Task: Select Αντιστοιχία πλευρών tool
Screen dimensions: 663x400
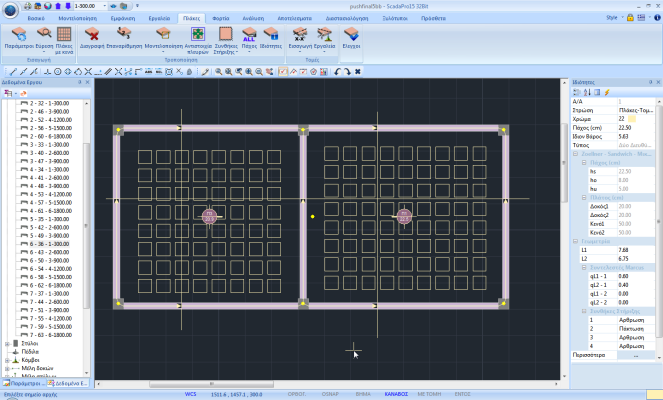Action: [197, 41]
